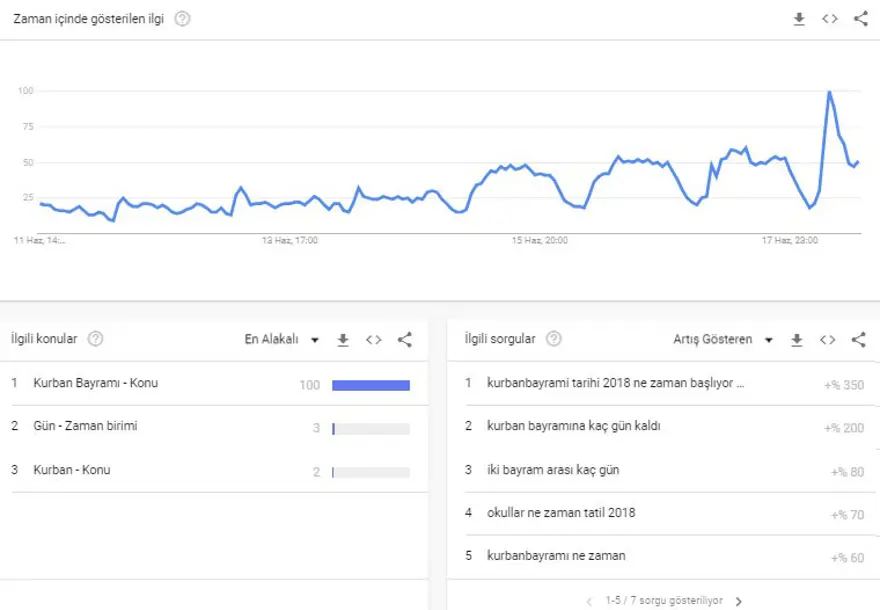The image size is (880, 610).
Task: Show help for İlgili sorgular
Action: pos(554,339)
